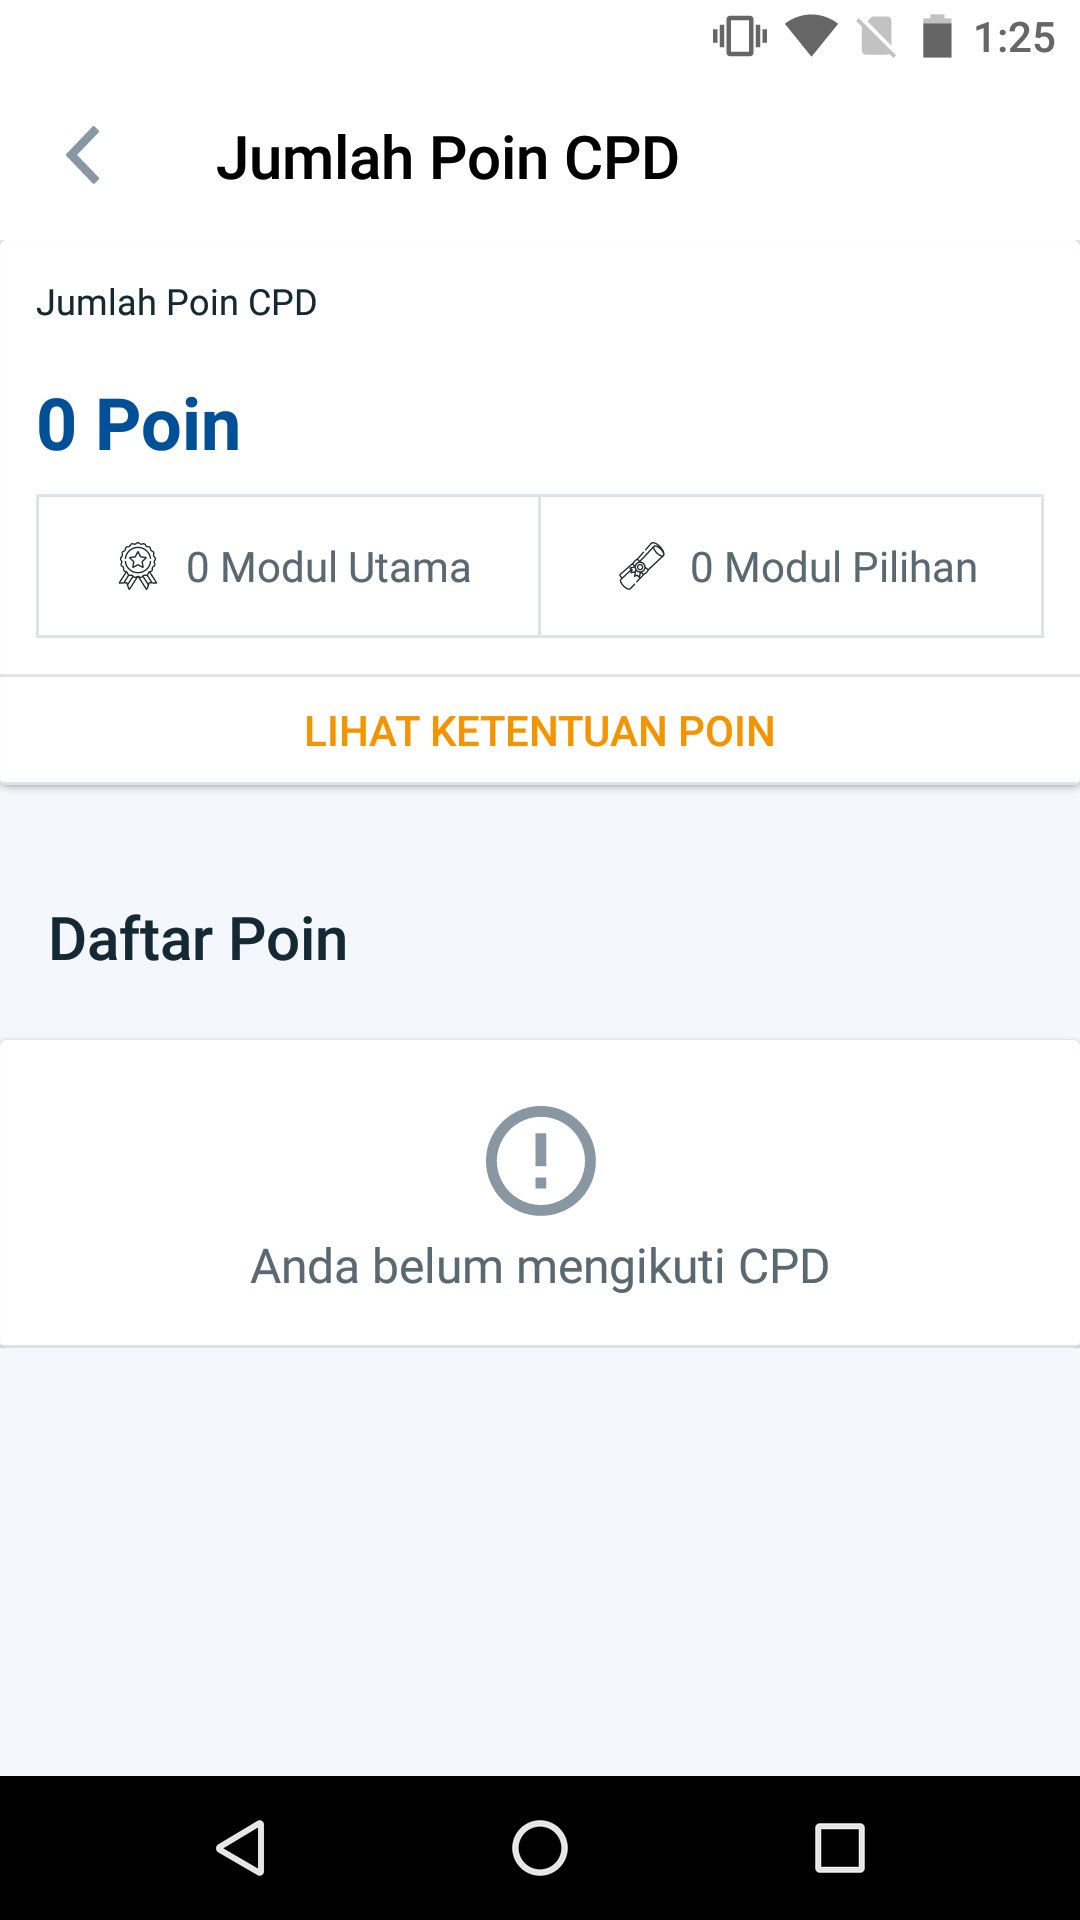
Task: Tap the certificate scroll icon
Action: [642, 566]
